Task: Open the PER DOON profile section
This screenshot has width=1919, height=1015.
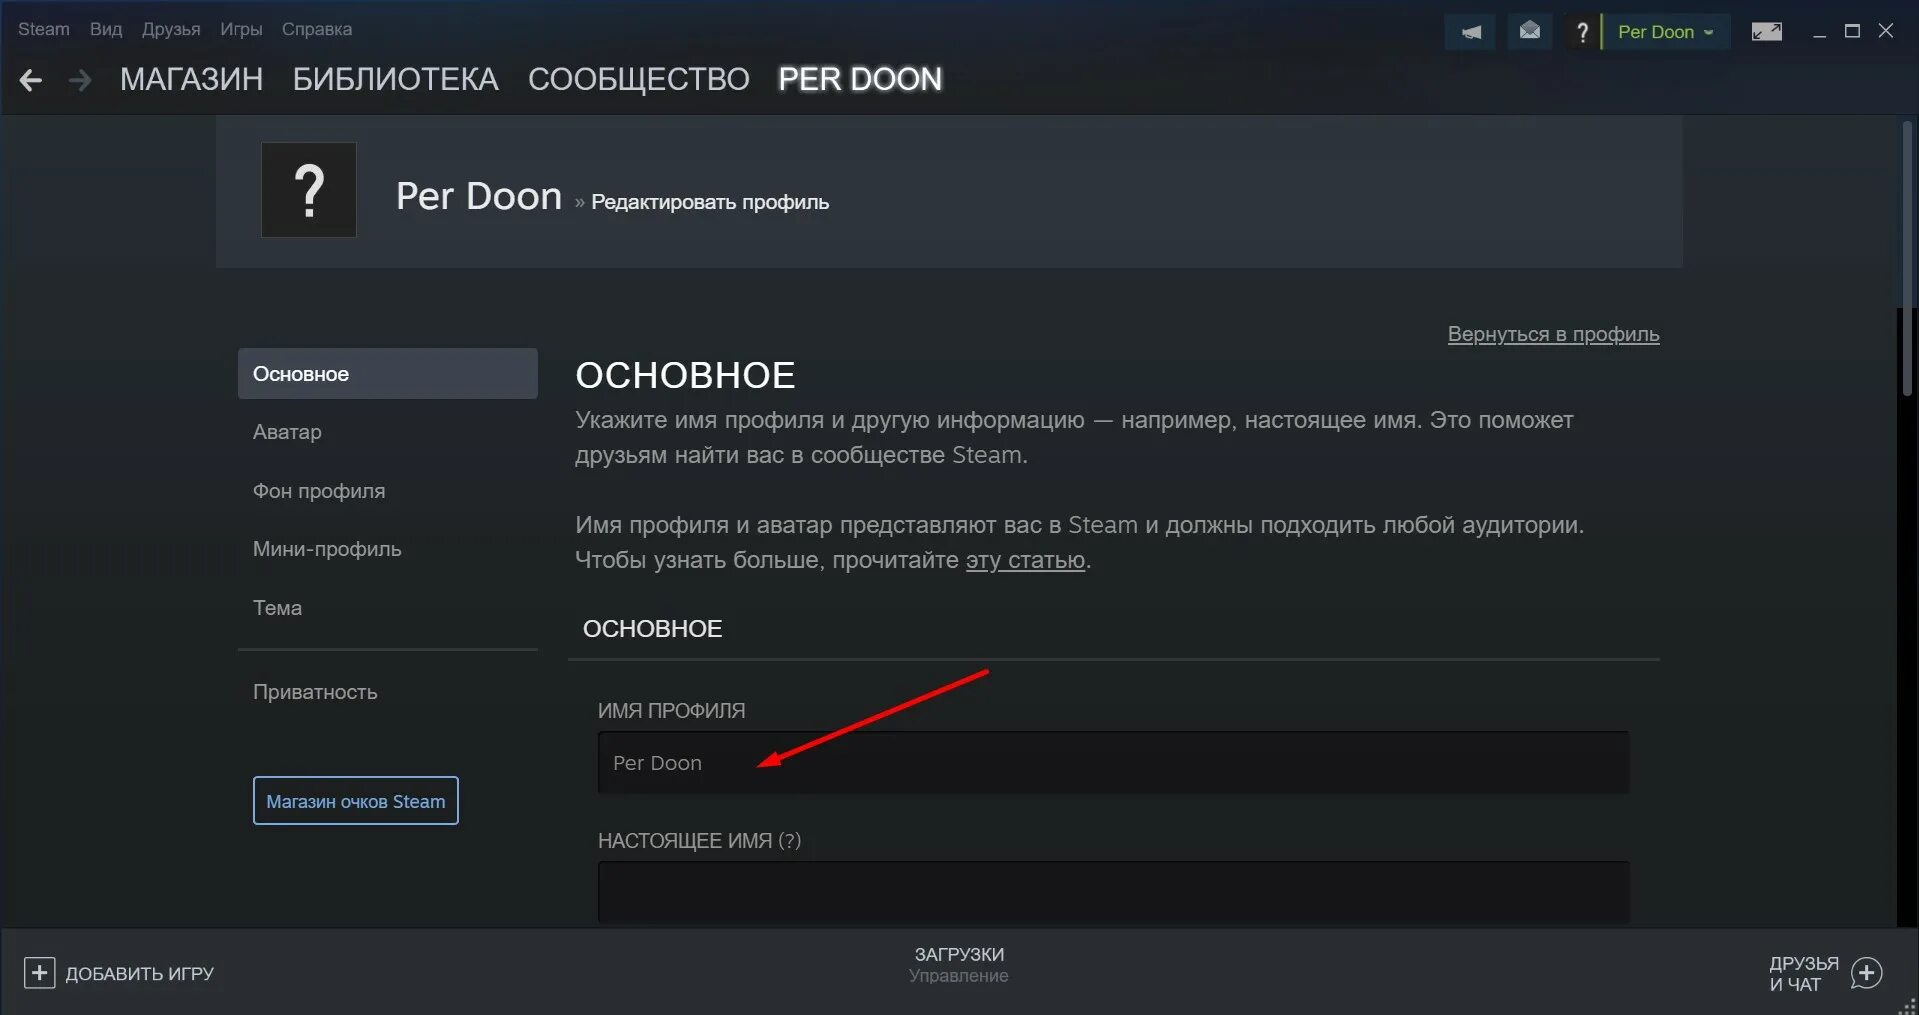Action: (x=860, y=79)
